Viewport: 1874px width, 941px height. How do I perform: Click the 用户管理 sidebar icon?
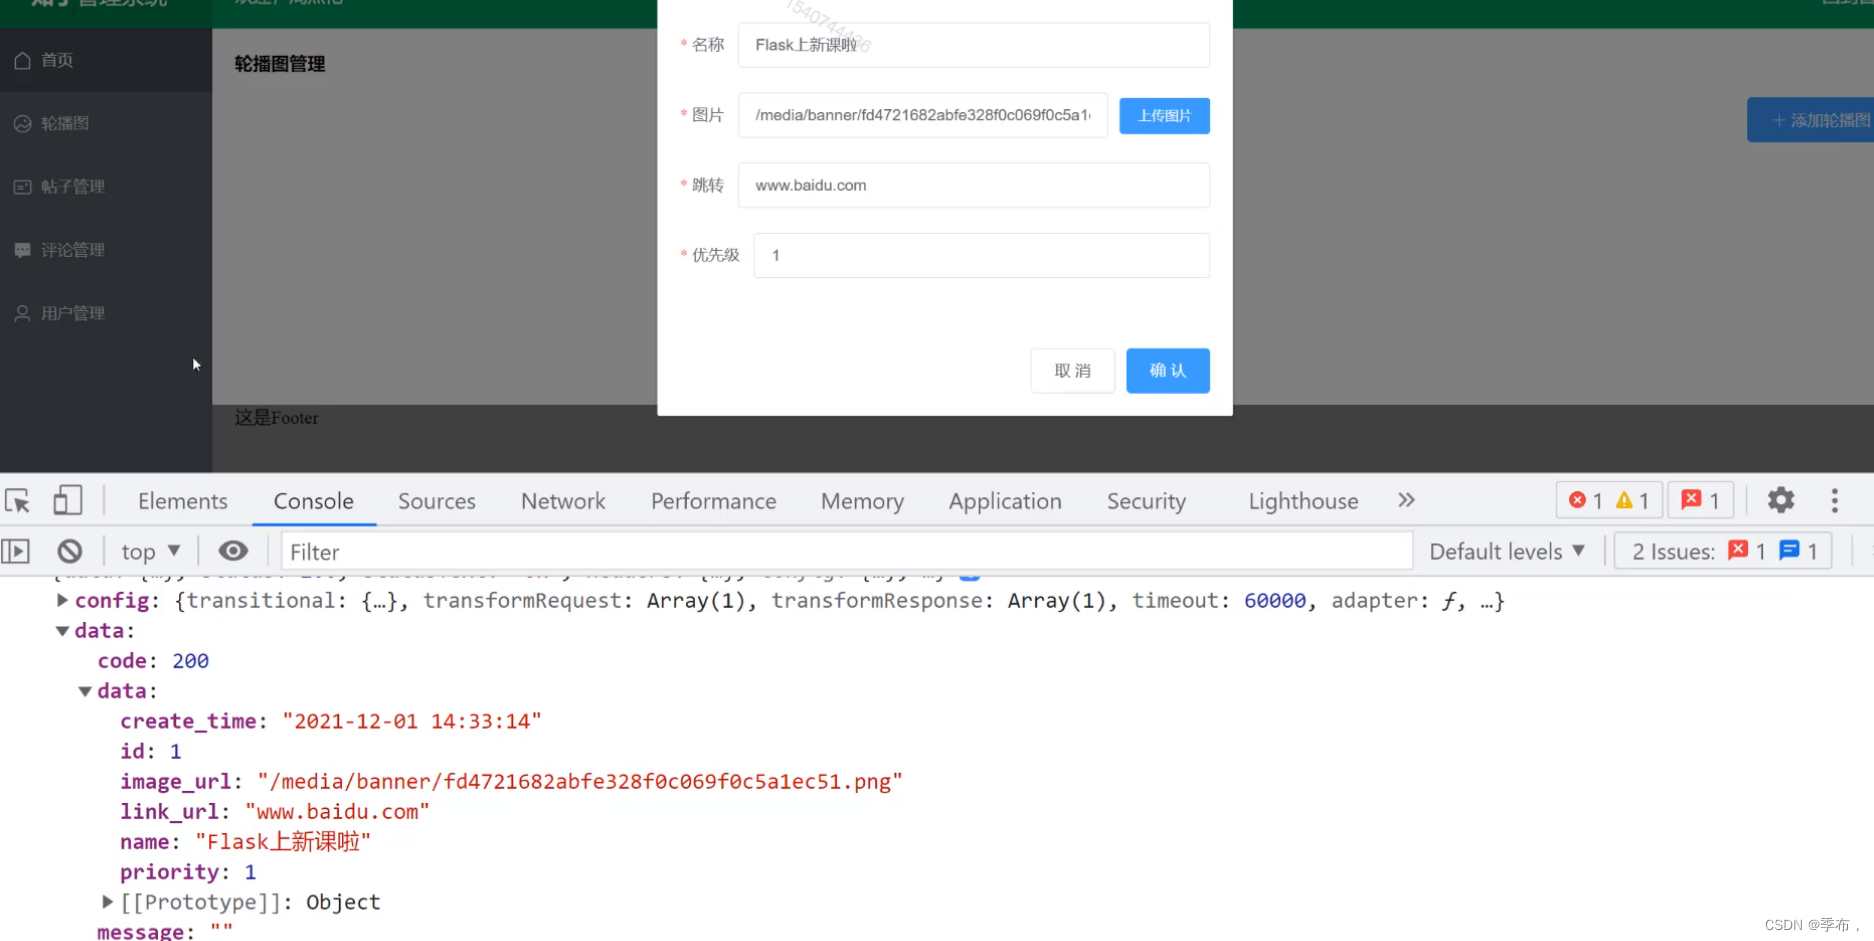[x=22, y=313]
